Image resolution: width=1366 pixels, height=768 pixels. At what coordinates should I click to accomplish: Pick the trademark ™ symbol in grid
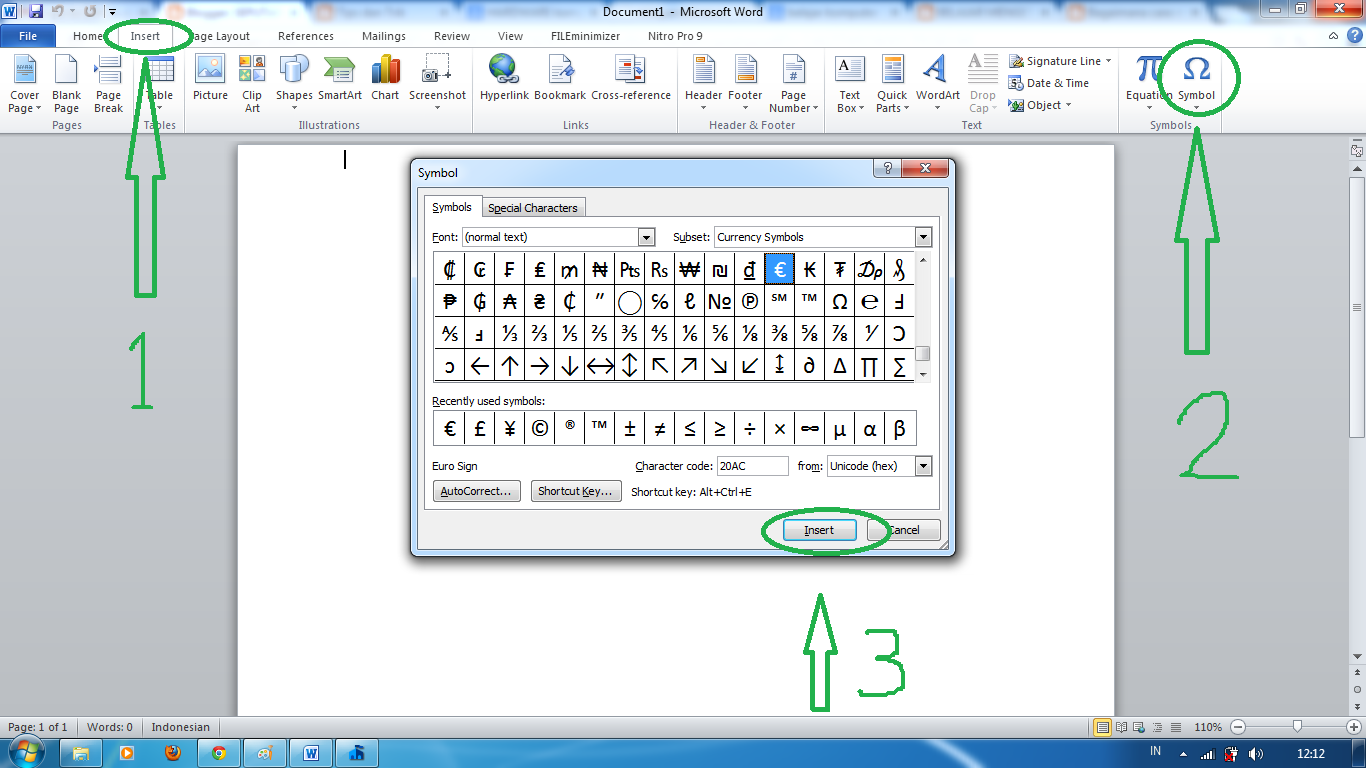click(x=809, y=301)
